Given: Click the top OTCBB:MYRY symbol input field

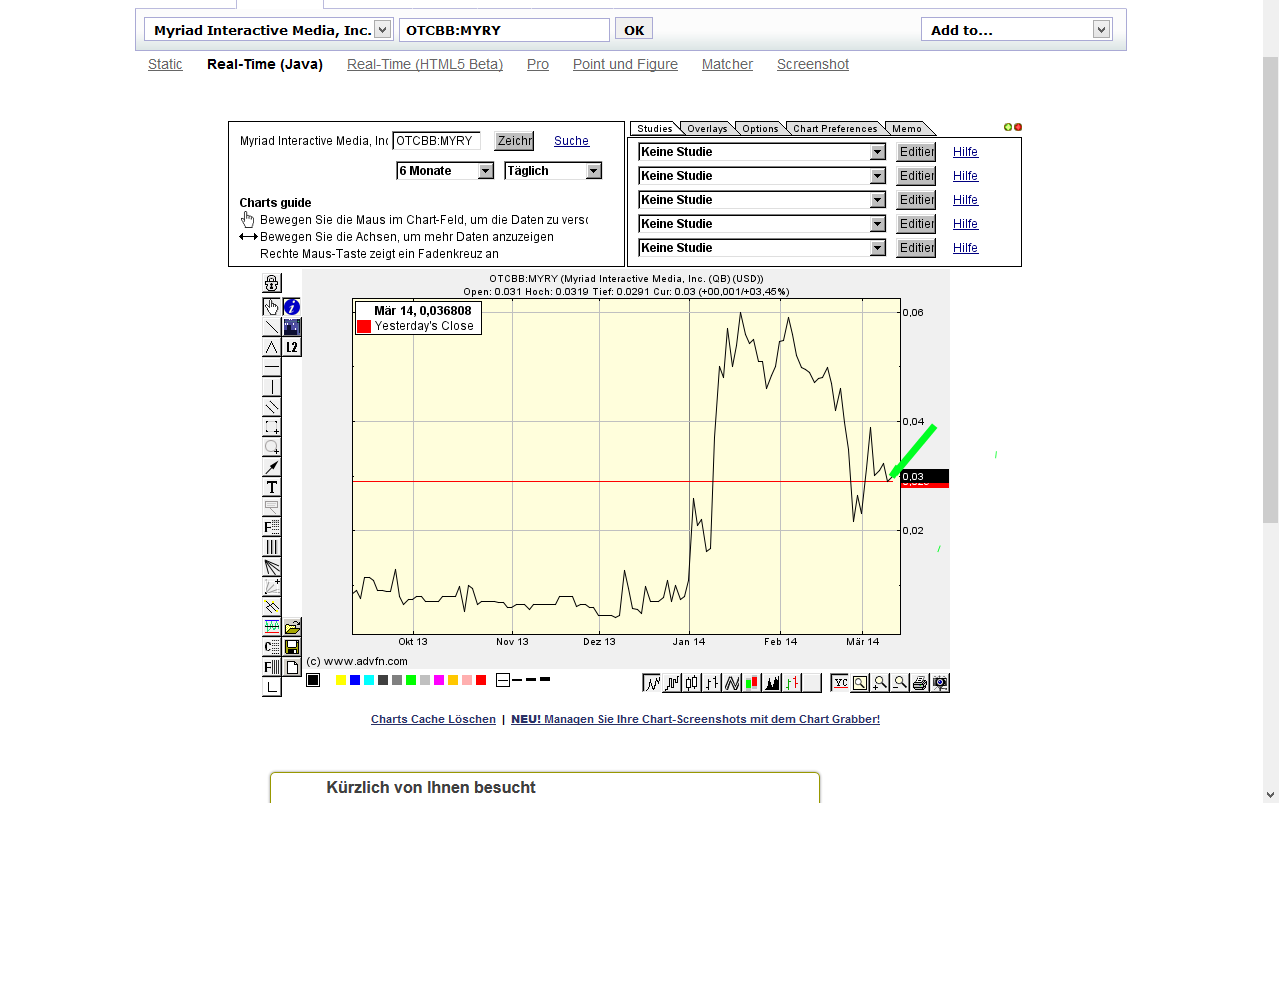Looking at the screenshot, I should 504,30.
